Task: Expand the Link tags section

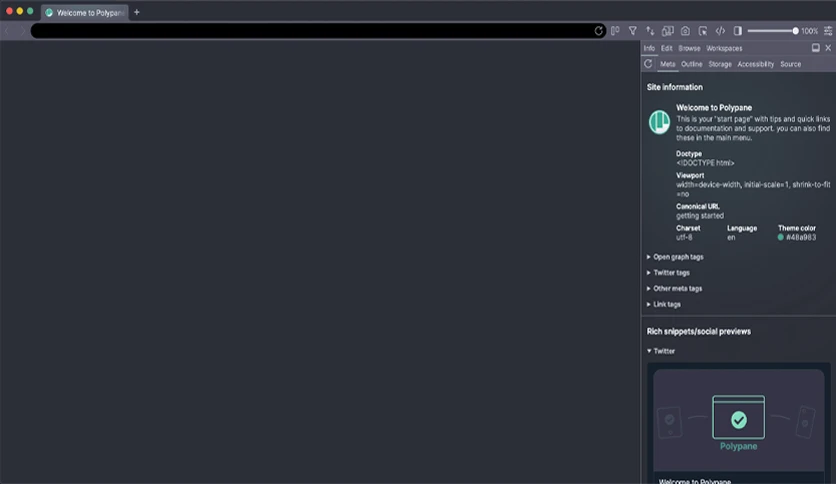Action: pos(664,304)
